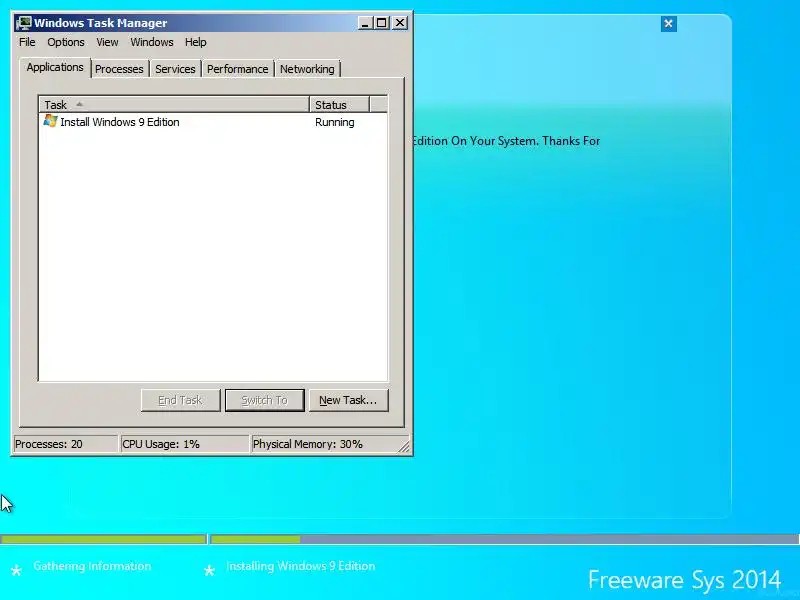The width and height of the screenshot is (800, 600).
Task: Maximize the Task Manager window
Action: 382,23
